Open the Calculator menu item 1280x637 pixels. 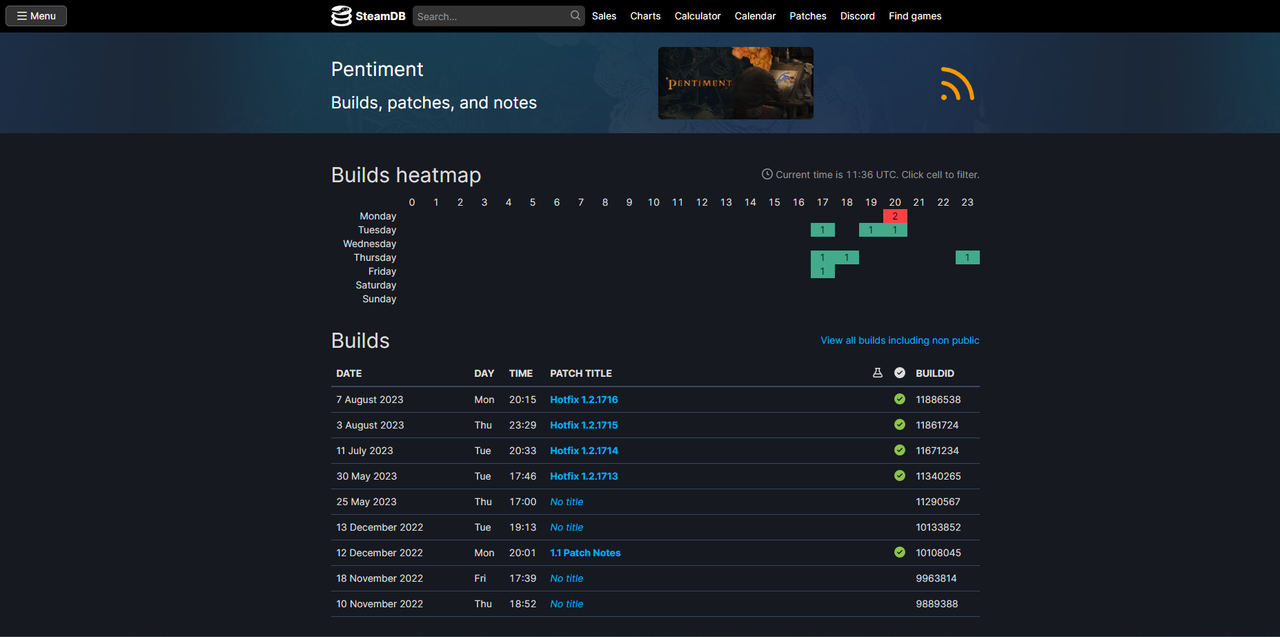pos(698,16)
